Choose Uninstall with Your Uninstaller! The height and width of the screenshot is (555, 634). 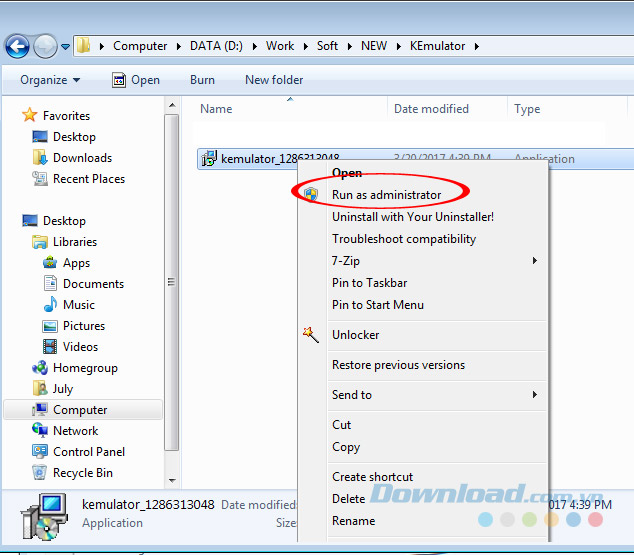pos(412,217)
